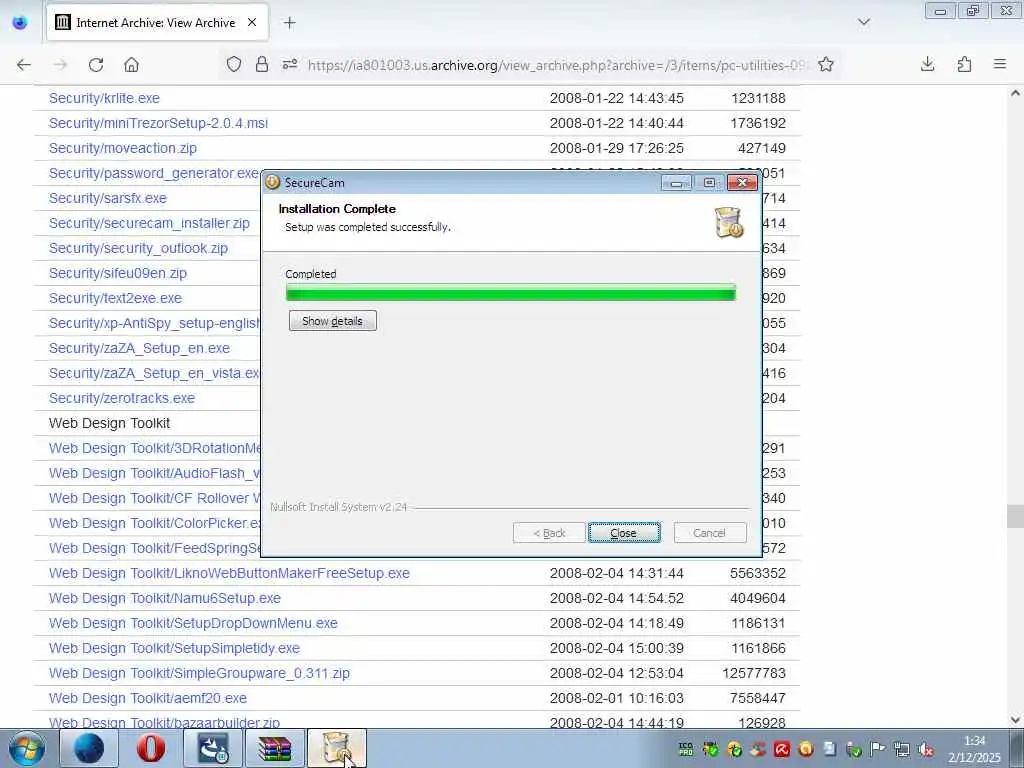Go back in the Firefox browser
Screen dimensions: 1024x768
[x=24, y=65]
